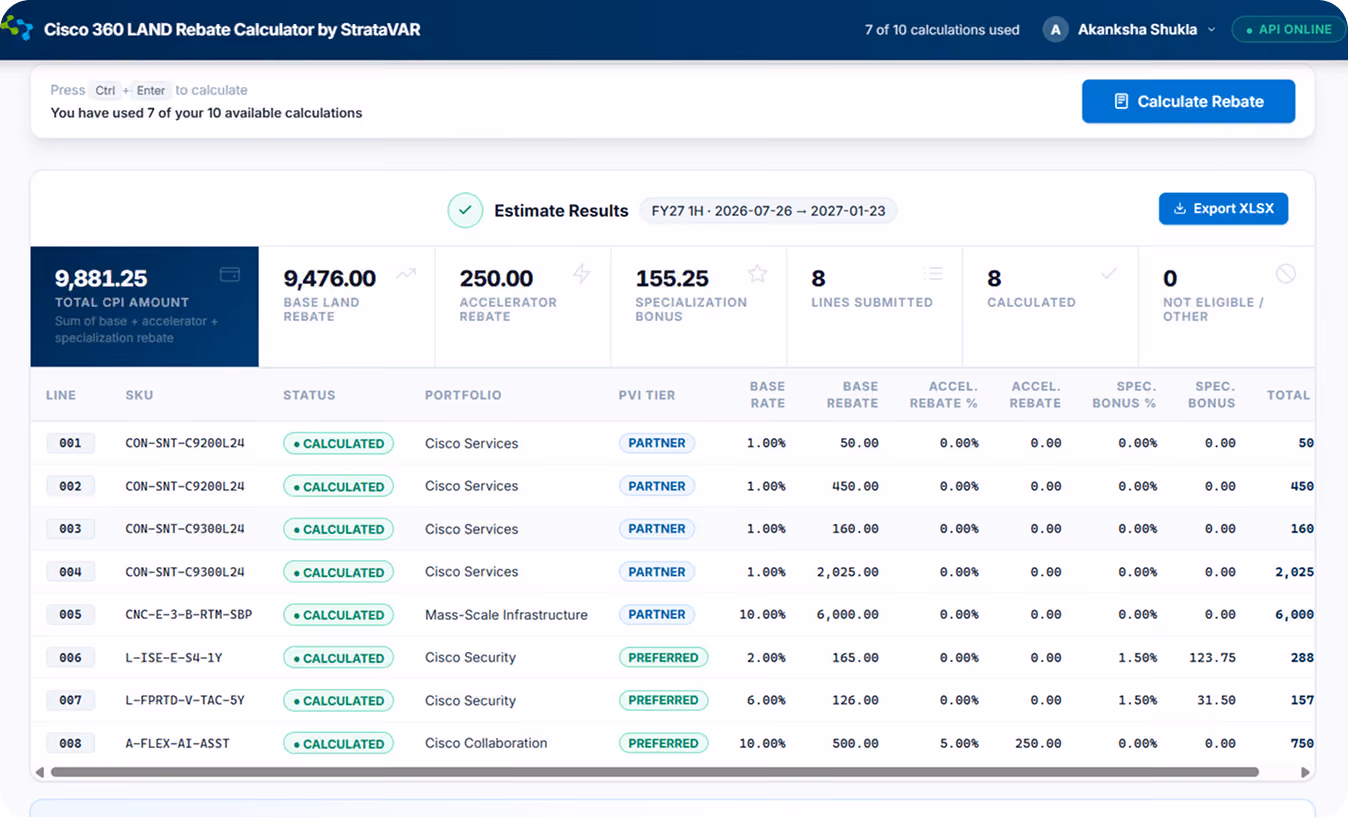Click the lightning icon on Accelerator Rebate
Viewport: 1348px width, 818px height.
[x=582, y=273]
